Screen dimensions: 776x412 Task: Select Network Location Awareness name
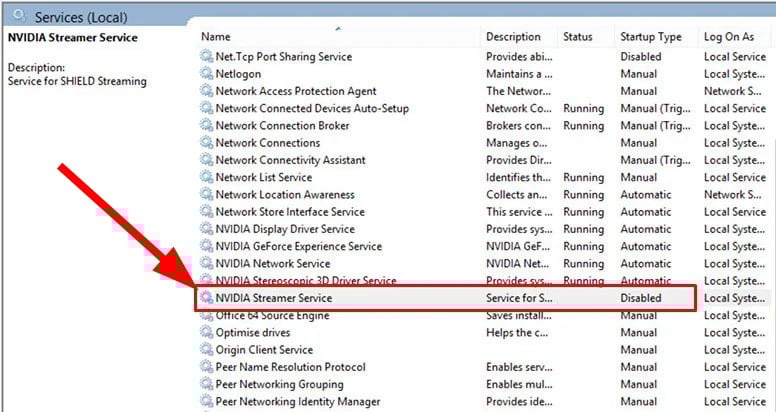point(285,195)
